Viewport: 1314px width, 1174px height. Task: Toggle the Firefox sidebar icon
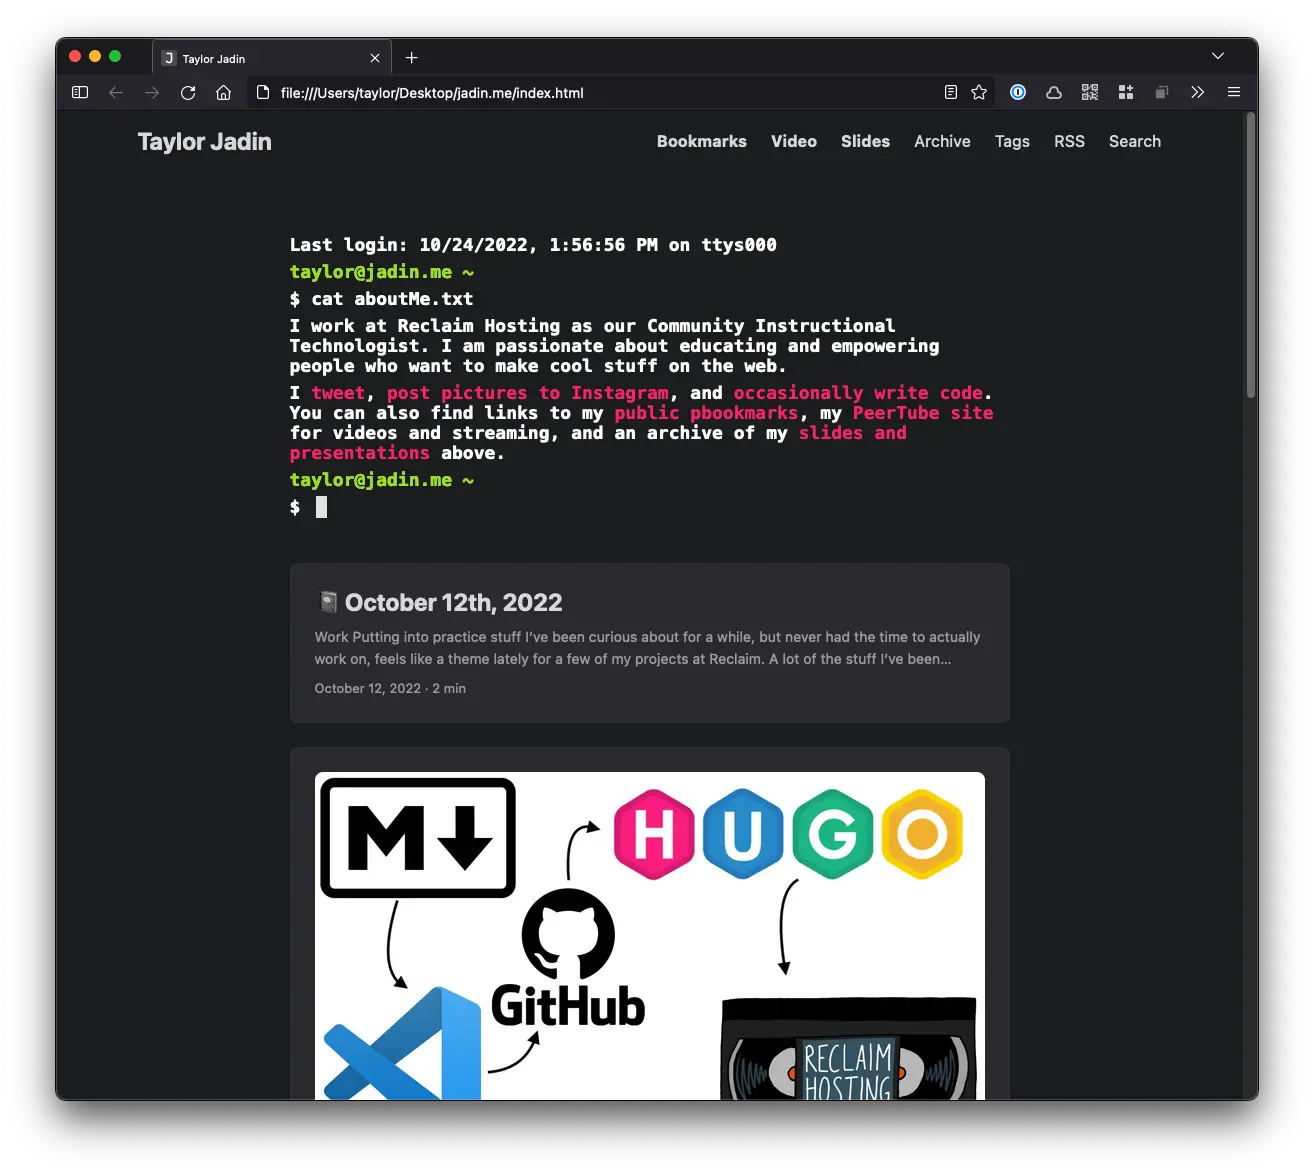(x=80, y=92)
